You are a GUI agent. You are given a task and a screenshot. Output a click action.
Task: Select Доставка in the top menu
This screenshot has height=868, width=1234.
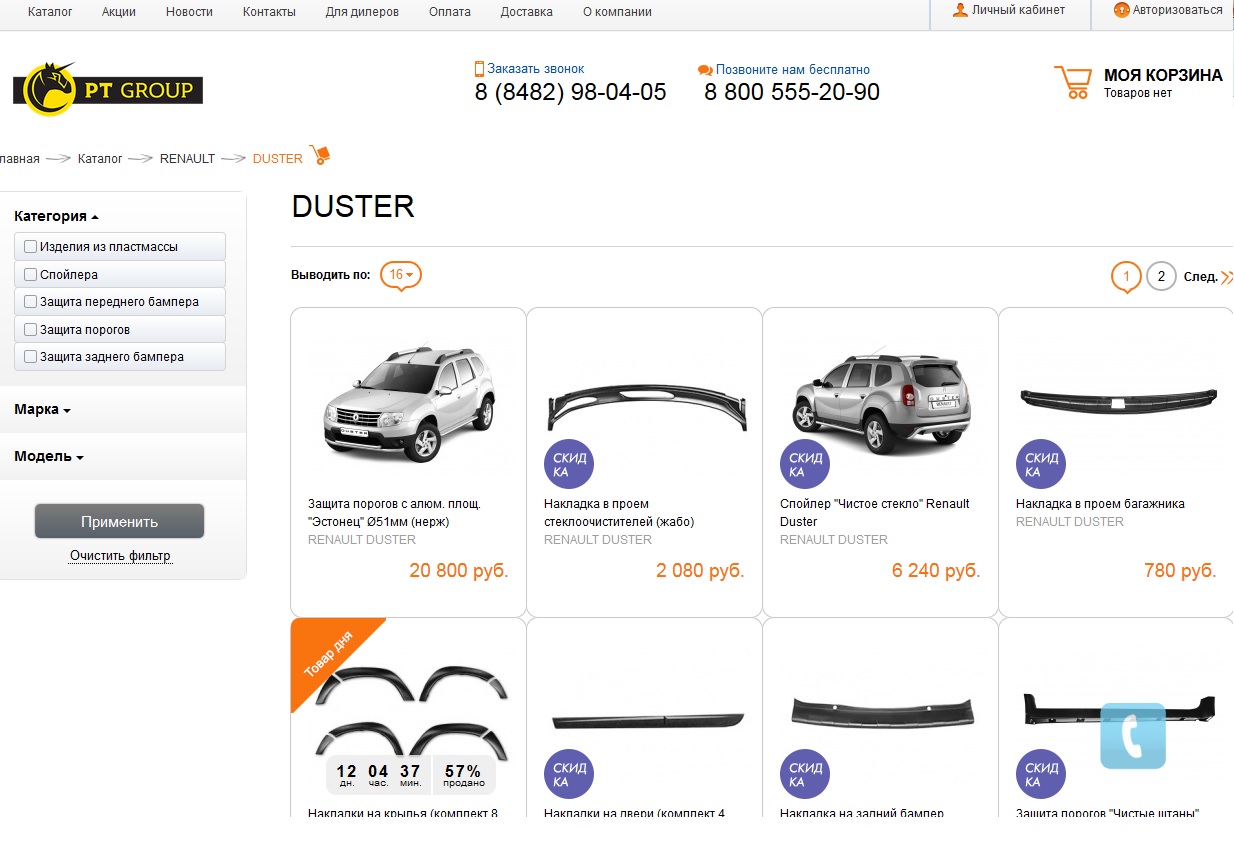click(x=526, y=12)
